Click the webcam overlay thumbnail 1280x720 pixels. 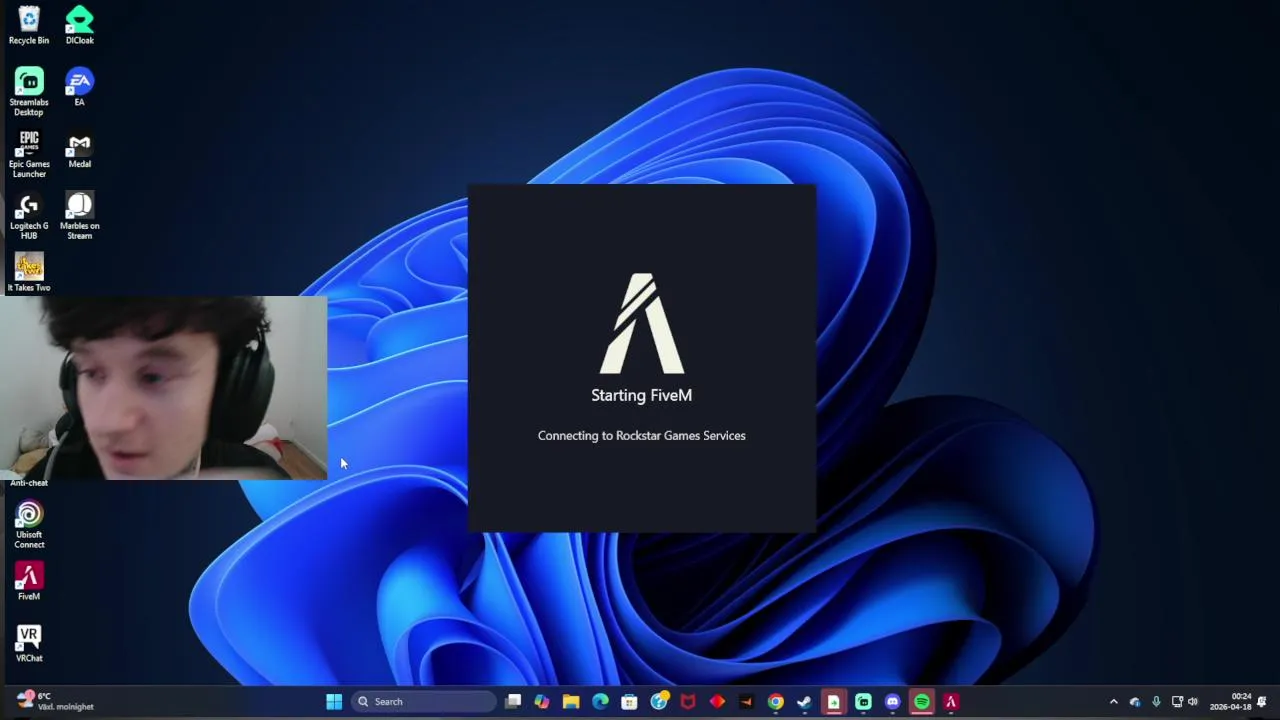[x=163, y=388]
